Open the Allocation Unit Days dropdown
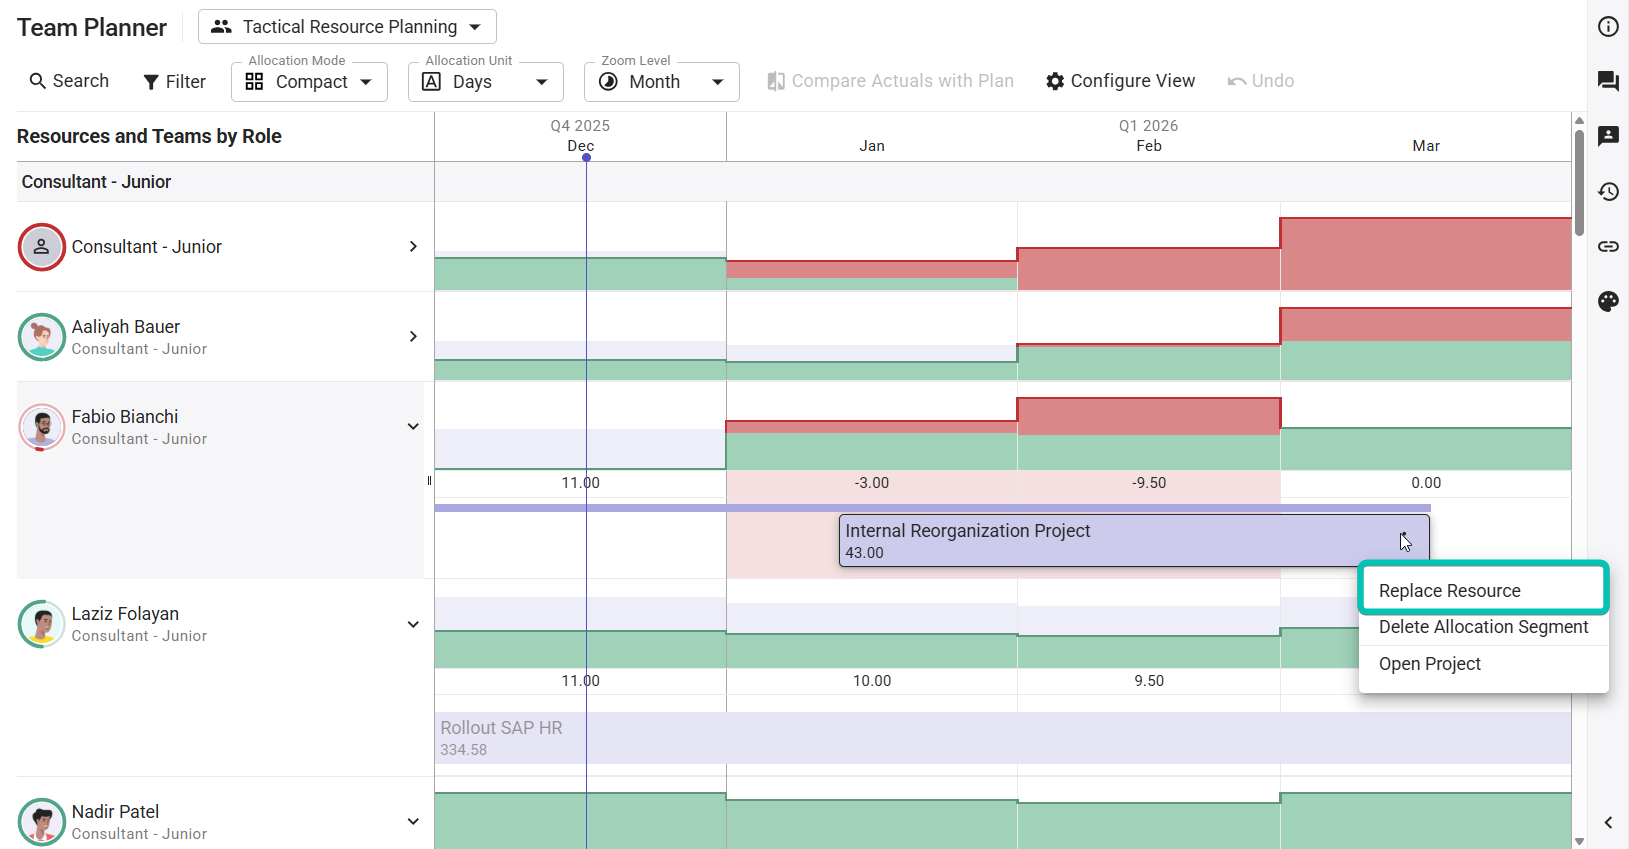 point(485,82)
